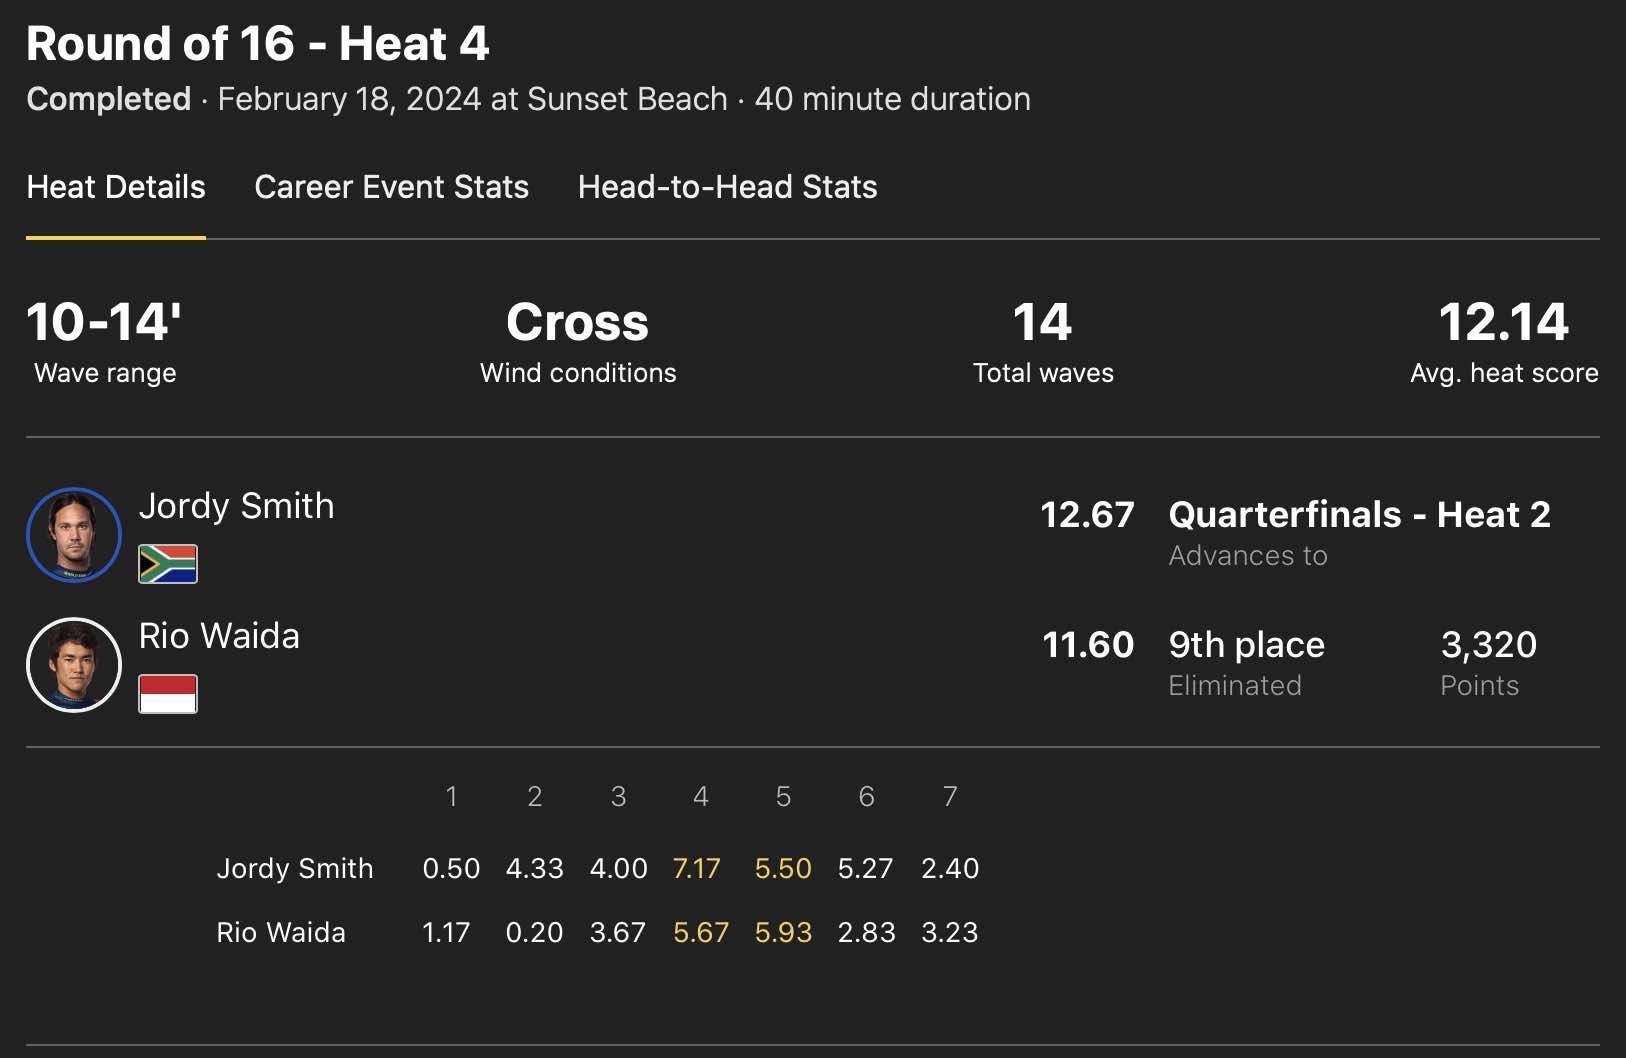1626x1058 pixels.
Task: Click the 10-14' wave range stat
Action: (x=104, y=323)
